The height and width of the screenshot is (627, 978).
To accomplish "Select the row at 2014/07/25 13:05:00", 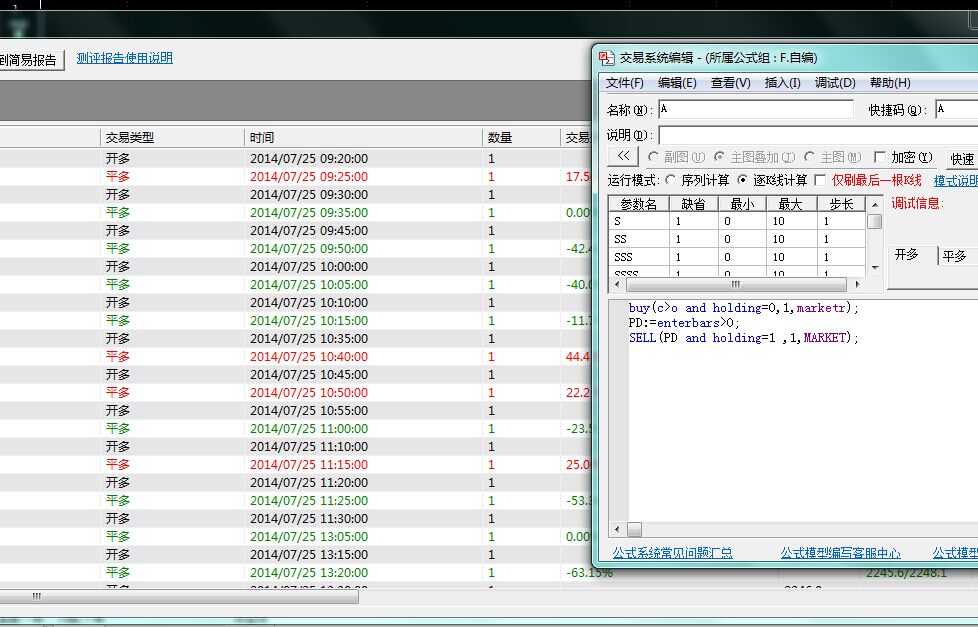I will click(x=296, y=537).
